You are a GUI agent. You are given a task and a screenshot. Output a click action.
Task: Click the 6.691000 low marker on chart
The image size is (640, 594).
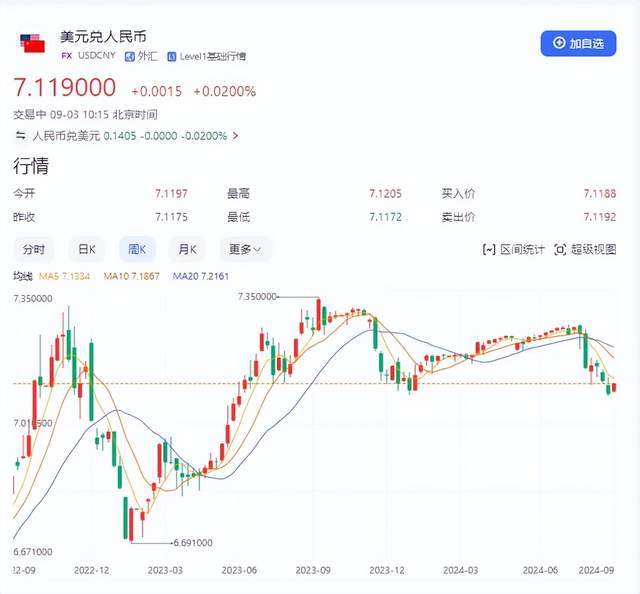point(193,543)
